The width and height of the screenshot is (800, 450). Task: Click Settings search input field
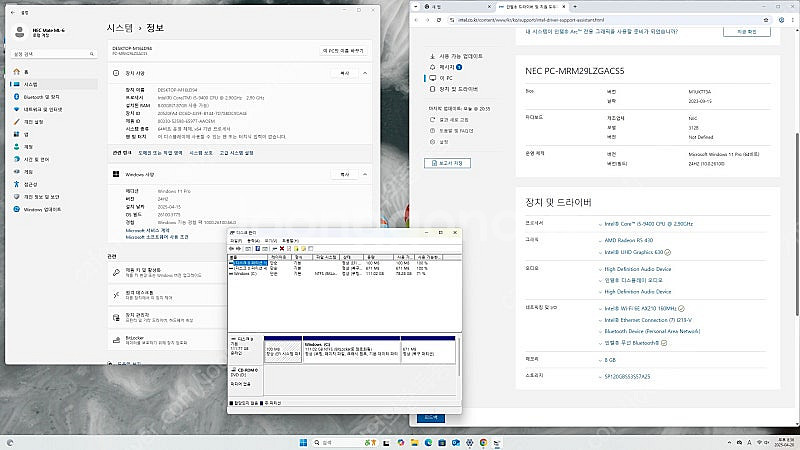pyautogui.click(x=54, y=54)
